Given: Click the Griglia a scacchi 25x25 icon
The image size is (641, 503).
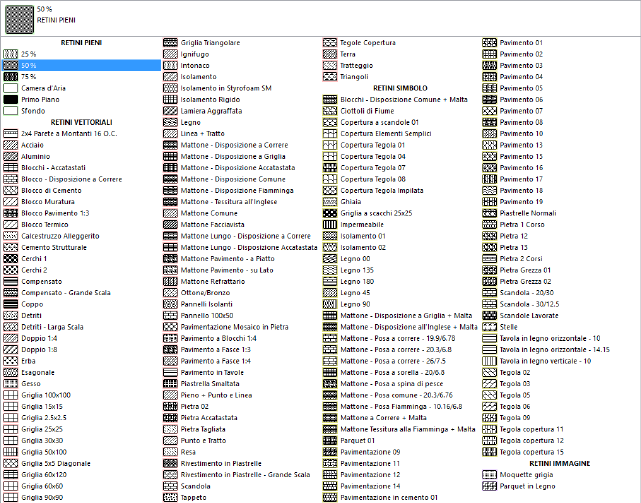Looking at the screenshot, I should click(x=329, y=213).
